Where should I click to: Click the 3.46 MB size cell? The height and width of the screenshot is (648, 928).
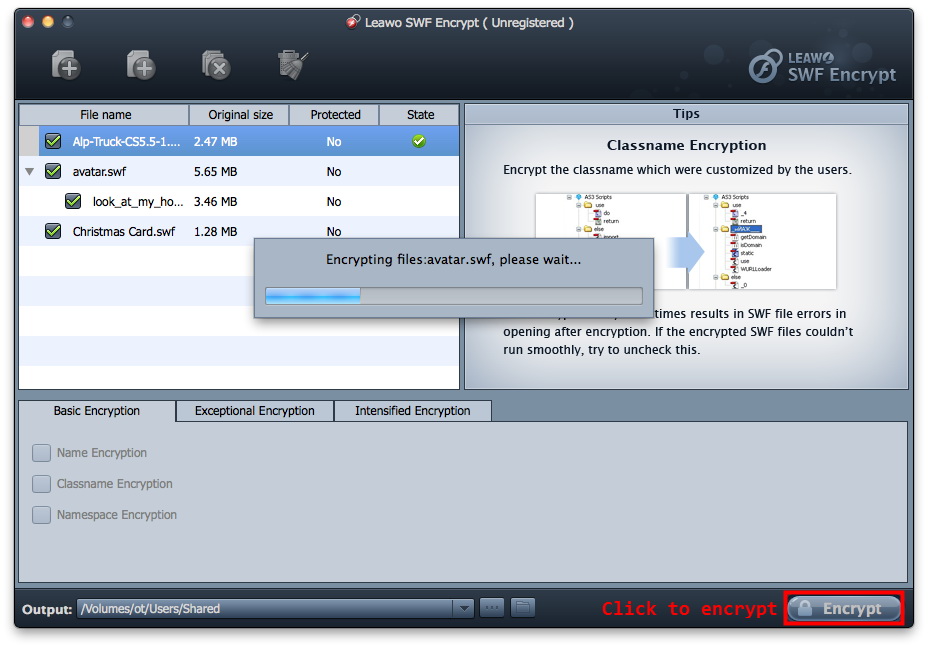point(215,201)
